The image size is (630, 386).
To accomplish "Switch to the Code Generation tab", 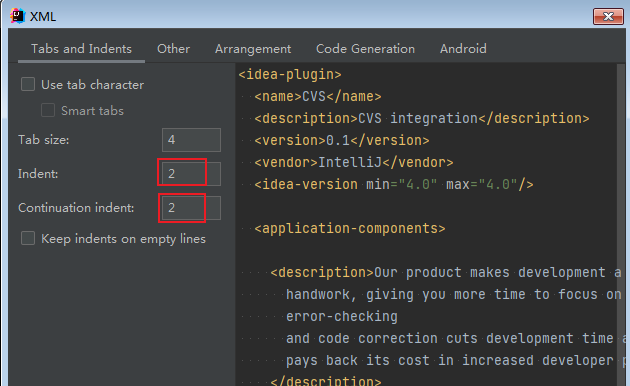I will click(365, 49).
